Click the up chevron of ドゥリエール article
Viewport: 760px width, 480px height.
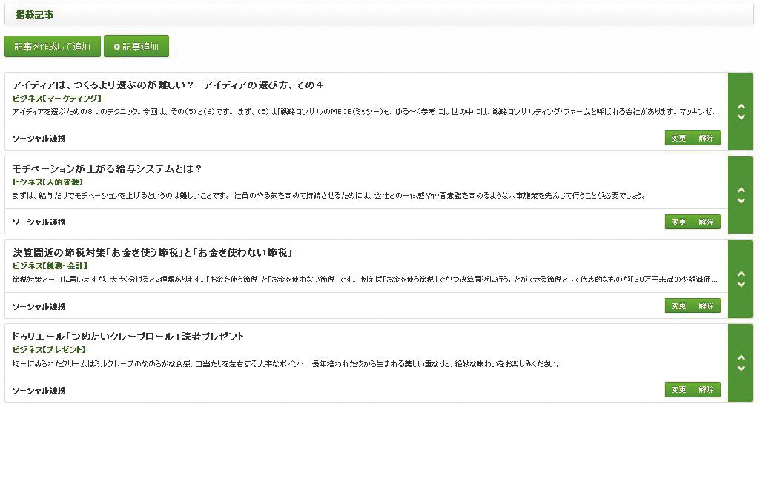click(741, 358)
